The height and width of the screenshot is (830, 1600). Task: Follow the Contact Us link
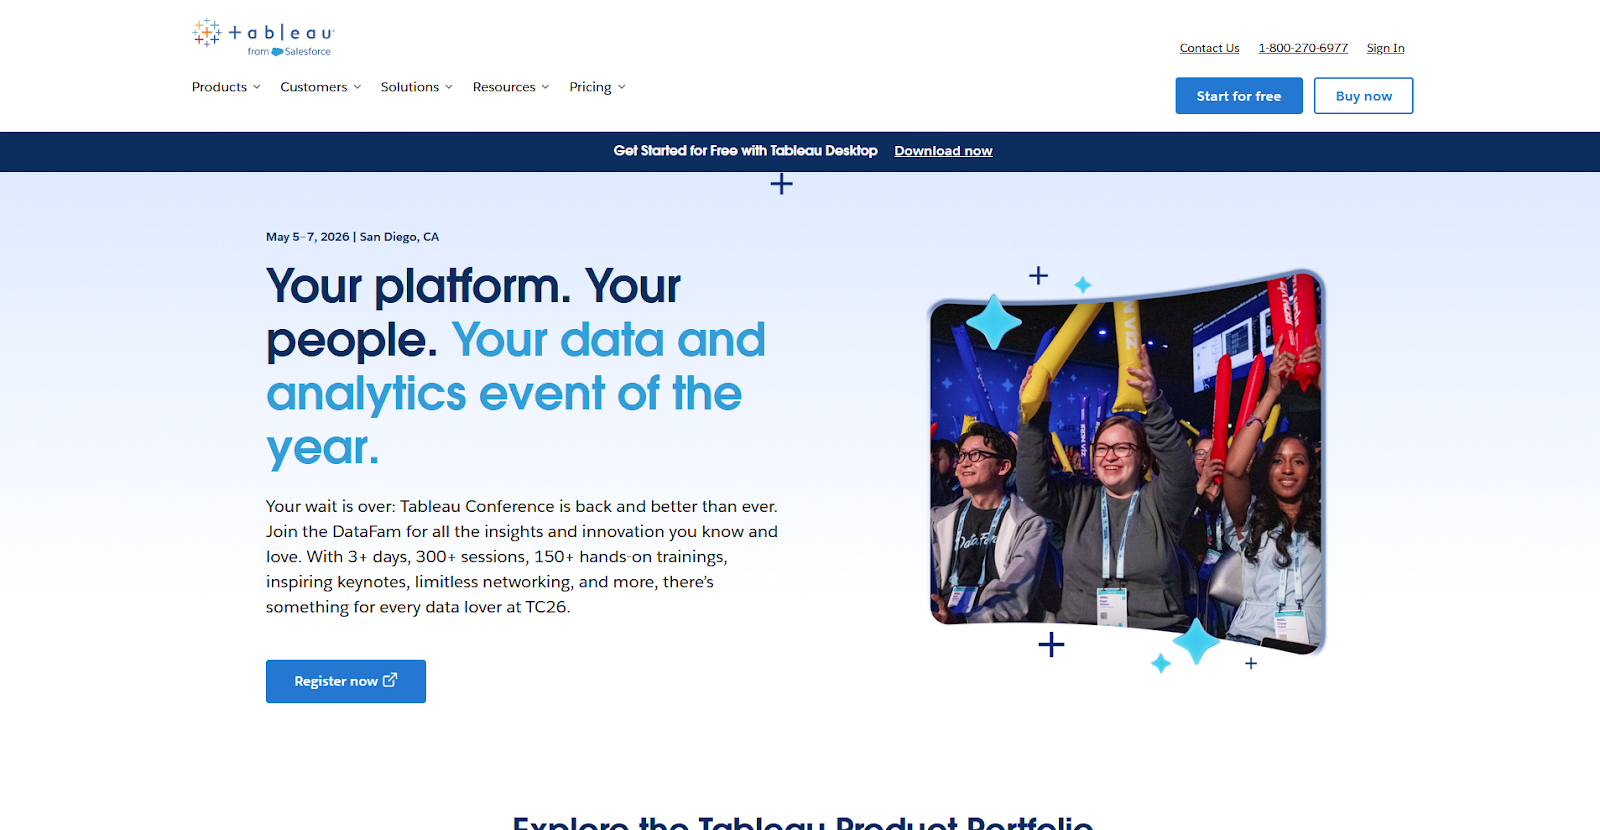tap(1209, 48)
